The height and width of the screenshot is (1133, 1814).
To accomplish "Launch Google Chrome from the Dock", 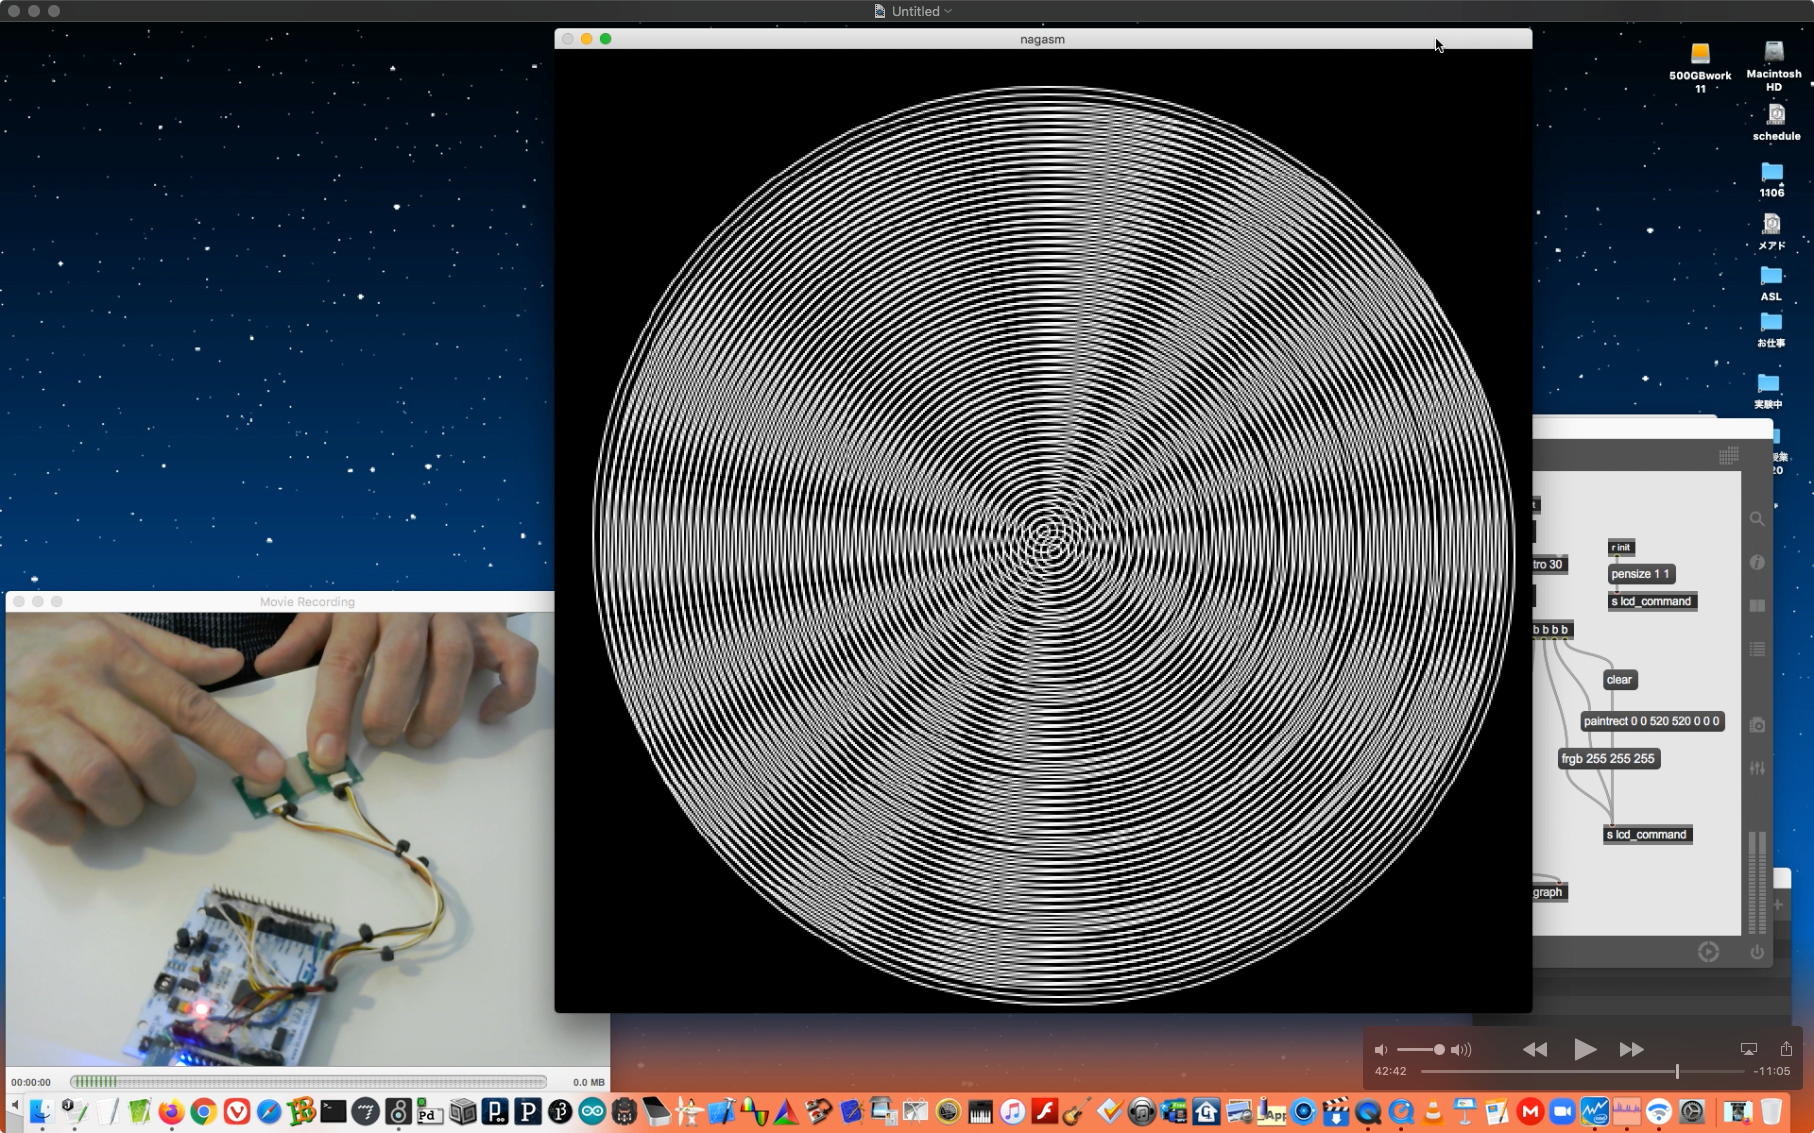I will click(204, 1111).
